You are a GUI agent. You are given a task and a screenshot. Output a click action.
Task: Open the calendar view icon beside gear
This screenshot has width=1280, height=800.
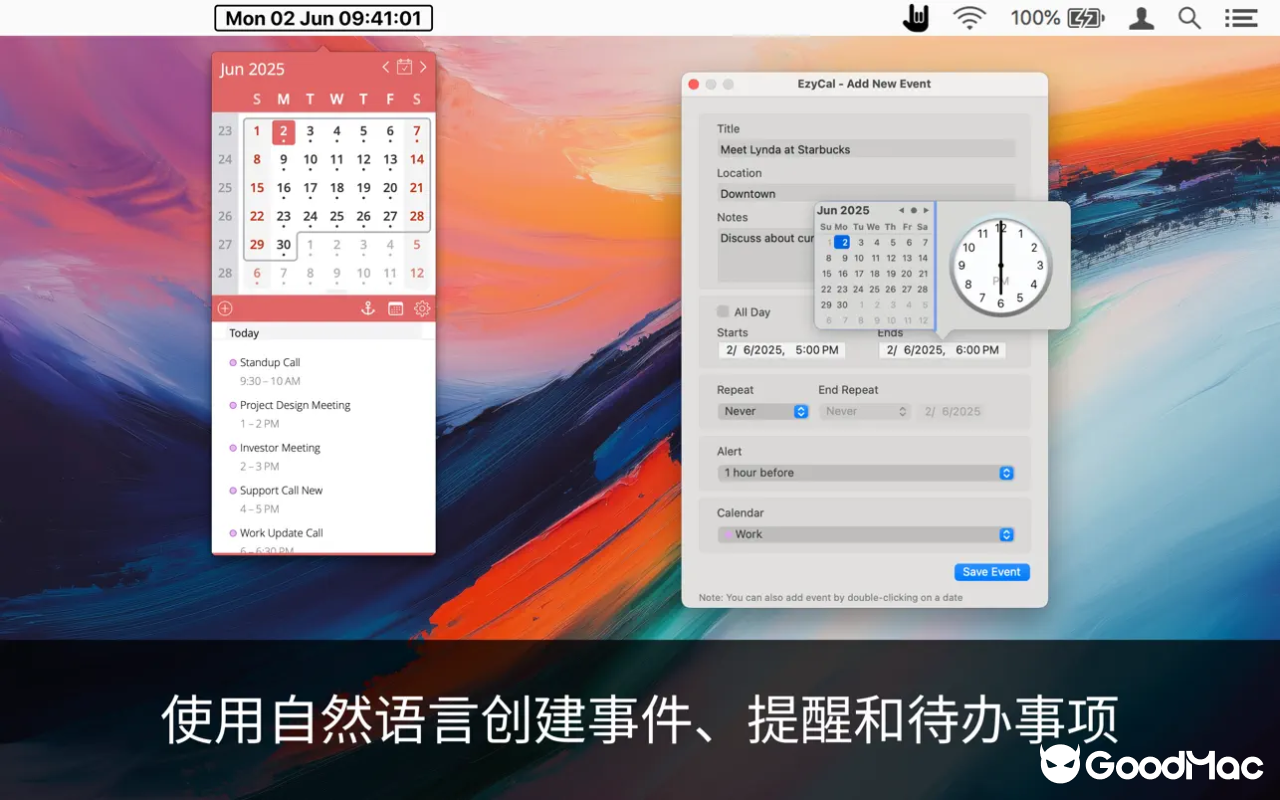pos(396,309)
